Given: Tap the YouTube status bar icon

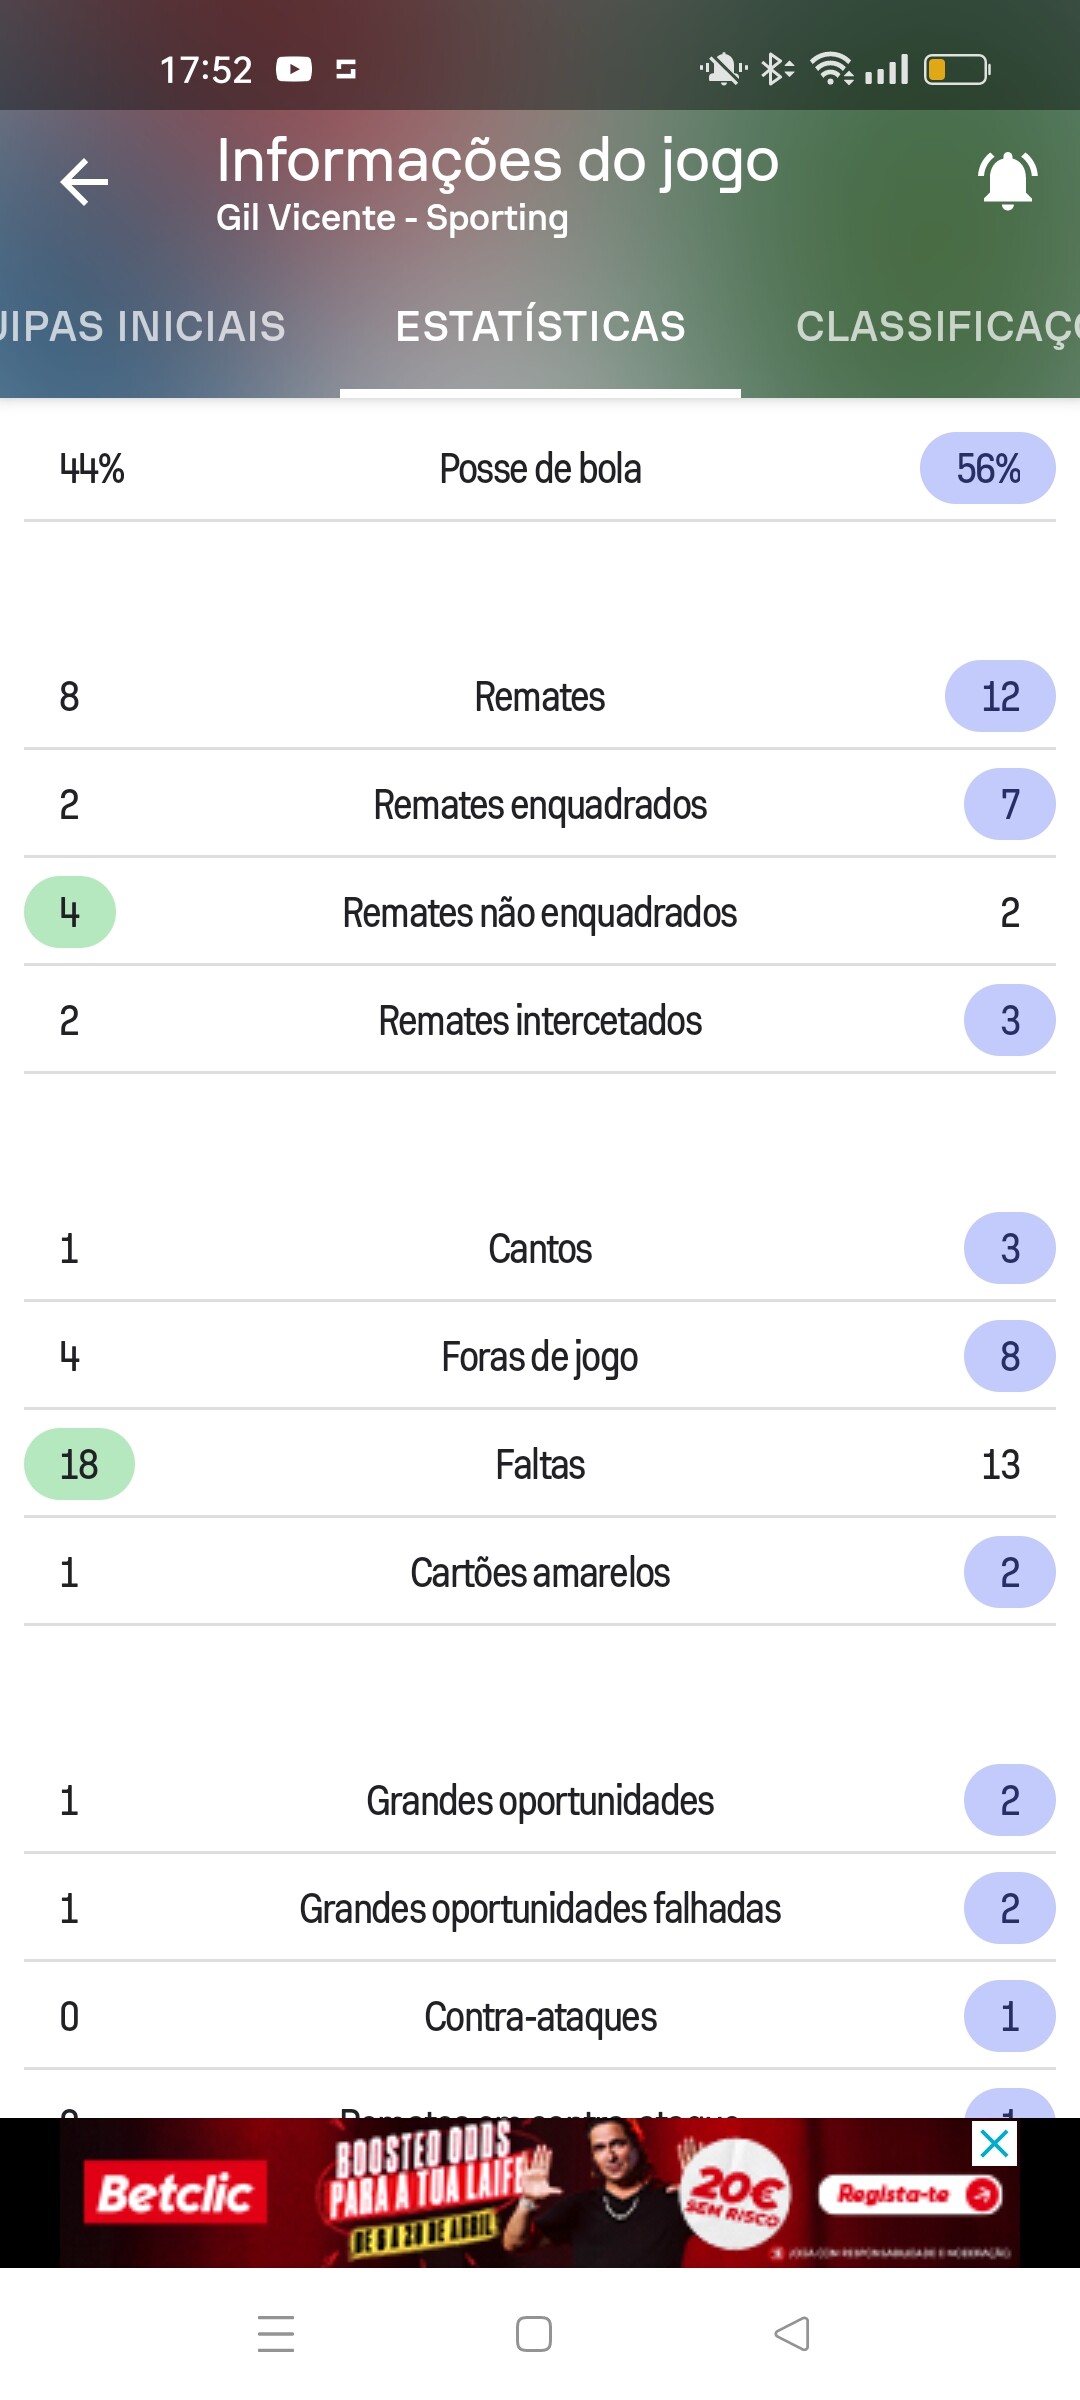Looking at the screenshot, I should coord(294,69).
